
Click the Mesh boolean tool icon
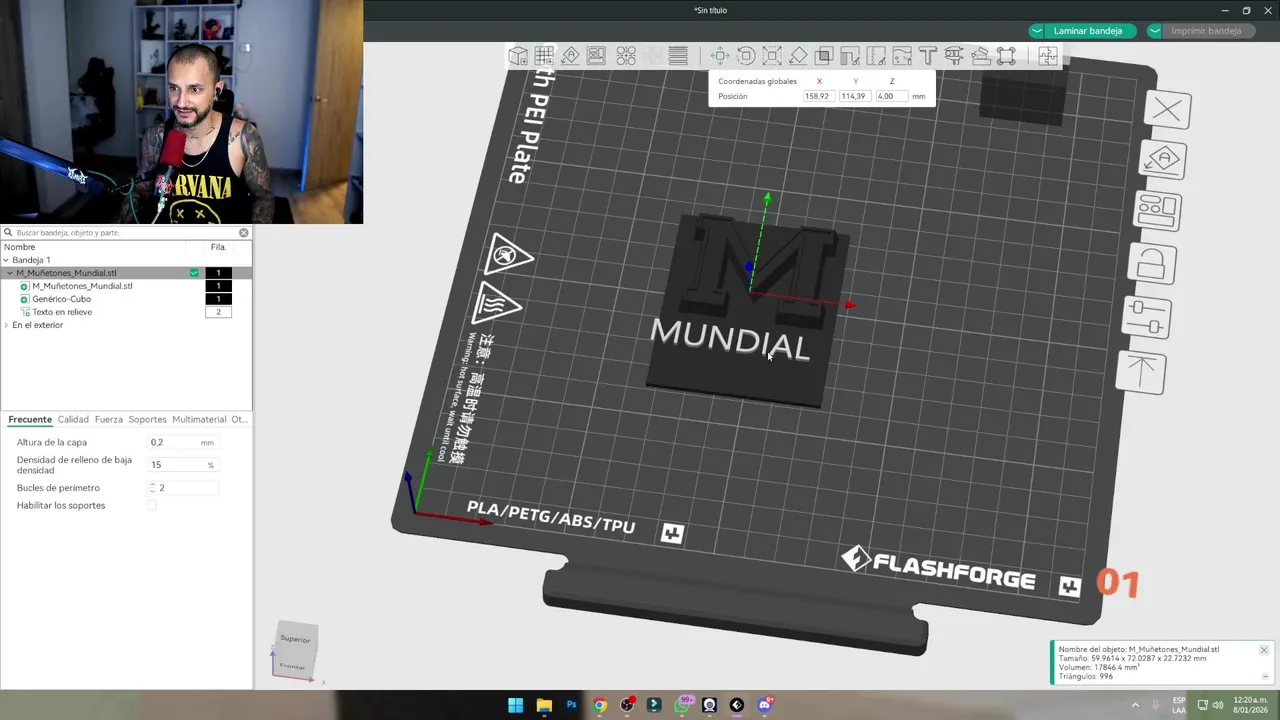1006,56
